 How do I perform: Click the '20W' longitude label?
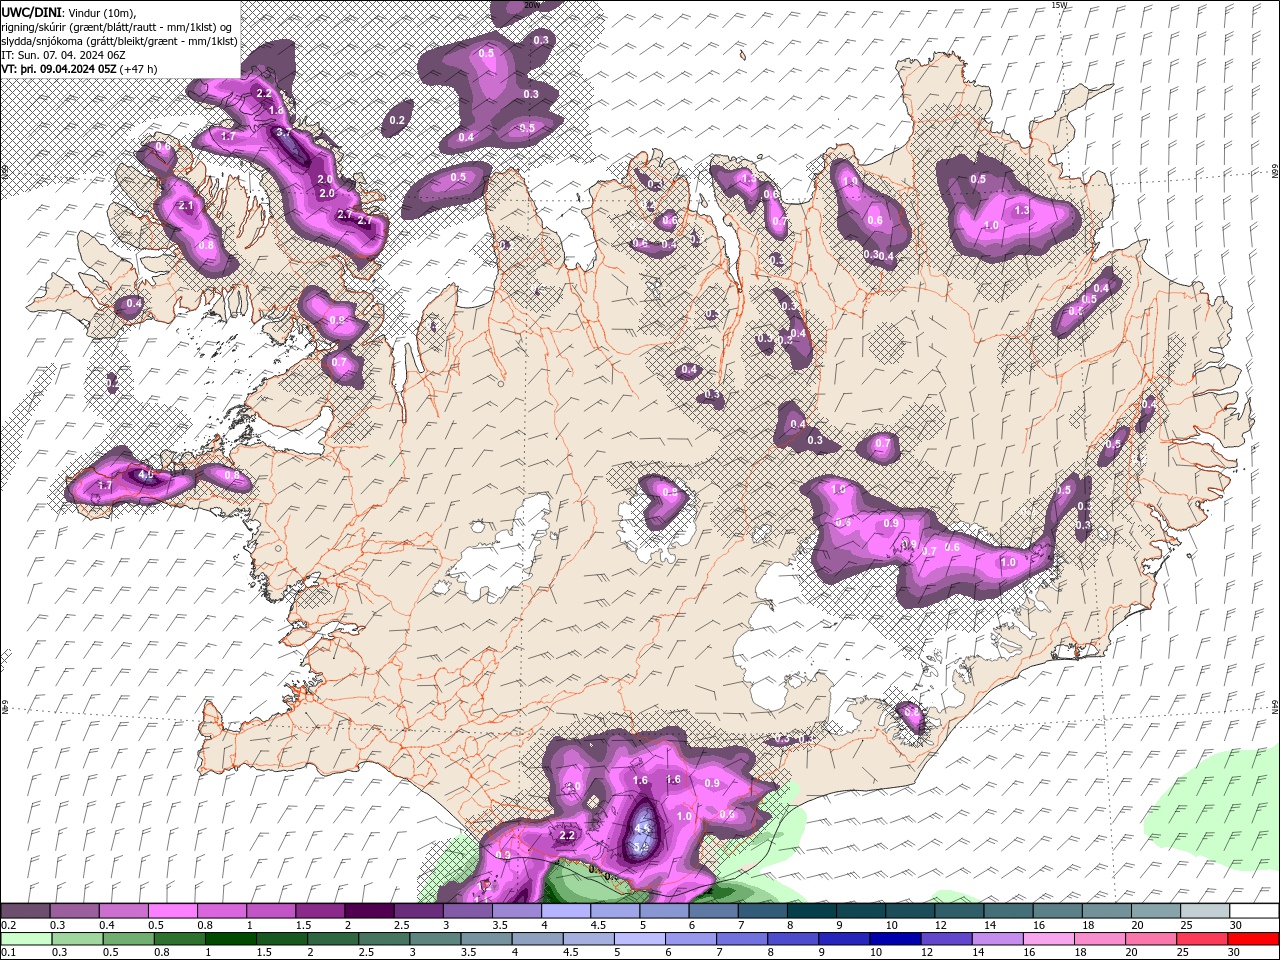click(532, 5)
